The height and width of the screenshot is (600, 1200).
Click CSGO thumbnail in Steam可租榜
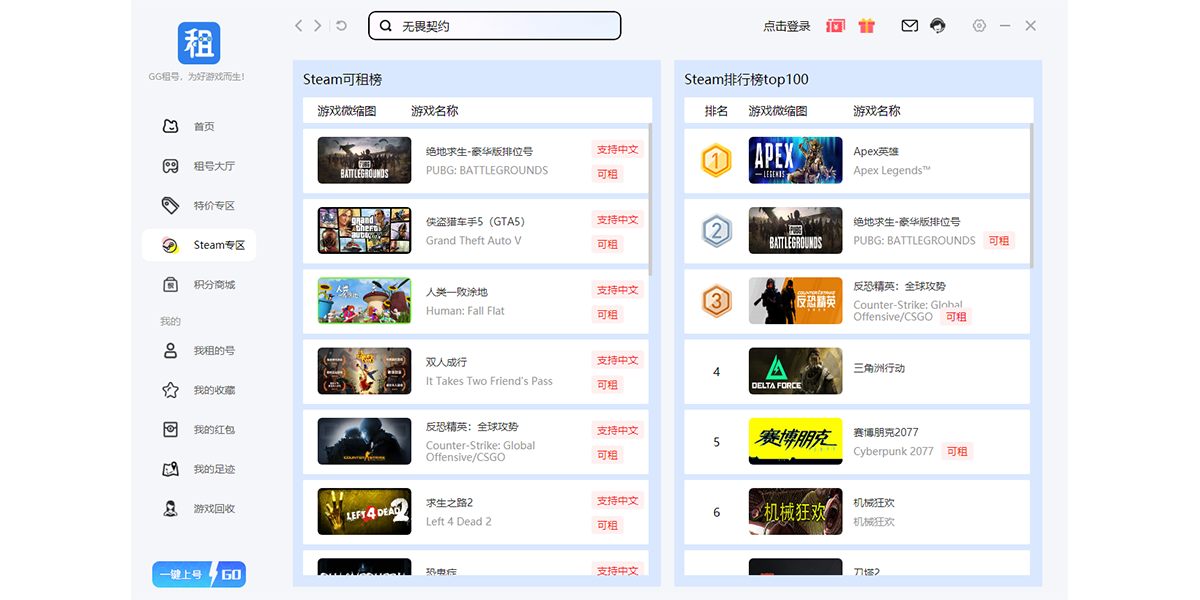pyautogui.click(x=364, y=441)
